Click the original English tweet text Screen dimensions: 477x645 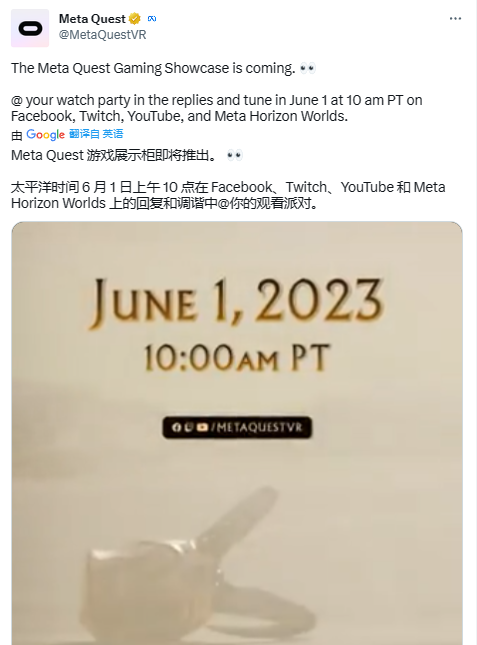217,92
